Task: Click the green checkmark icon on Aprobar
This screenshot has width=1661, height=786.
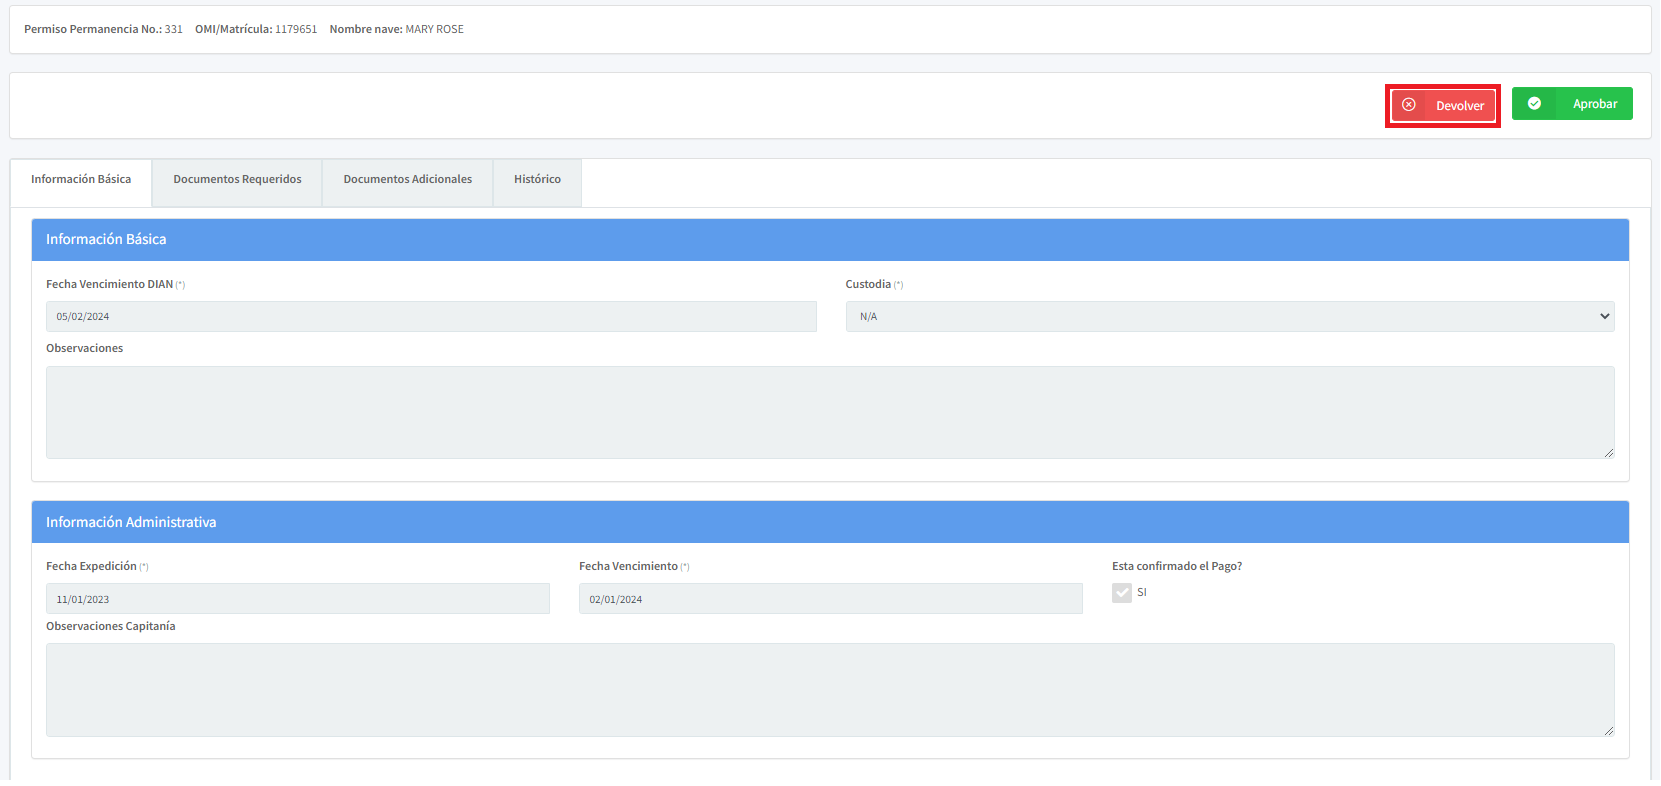Action: [x=1534, y=104]
